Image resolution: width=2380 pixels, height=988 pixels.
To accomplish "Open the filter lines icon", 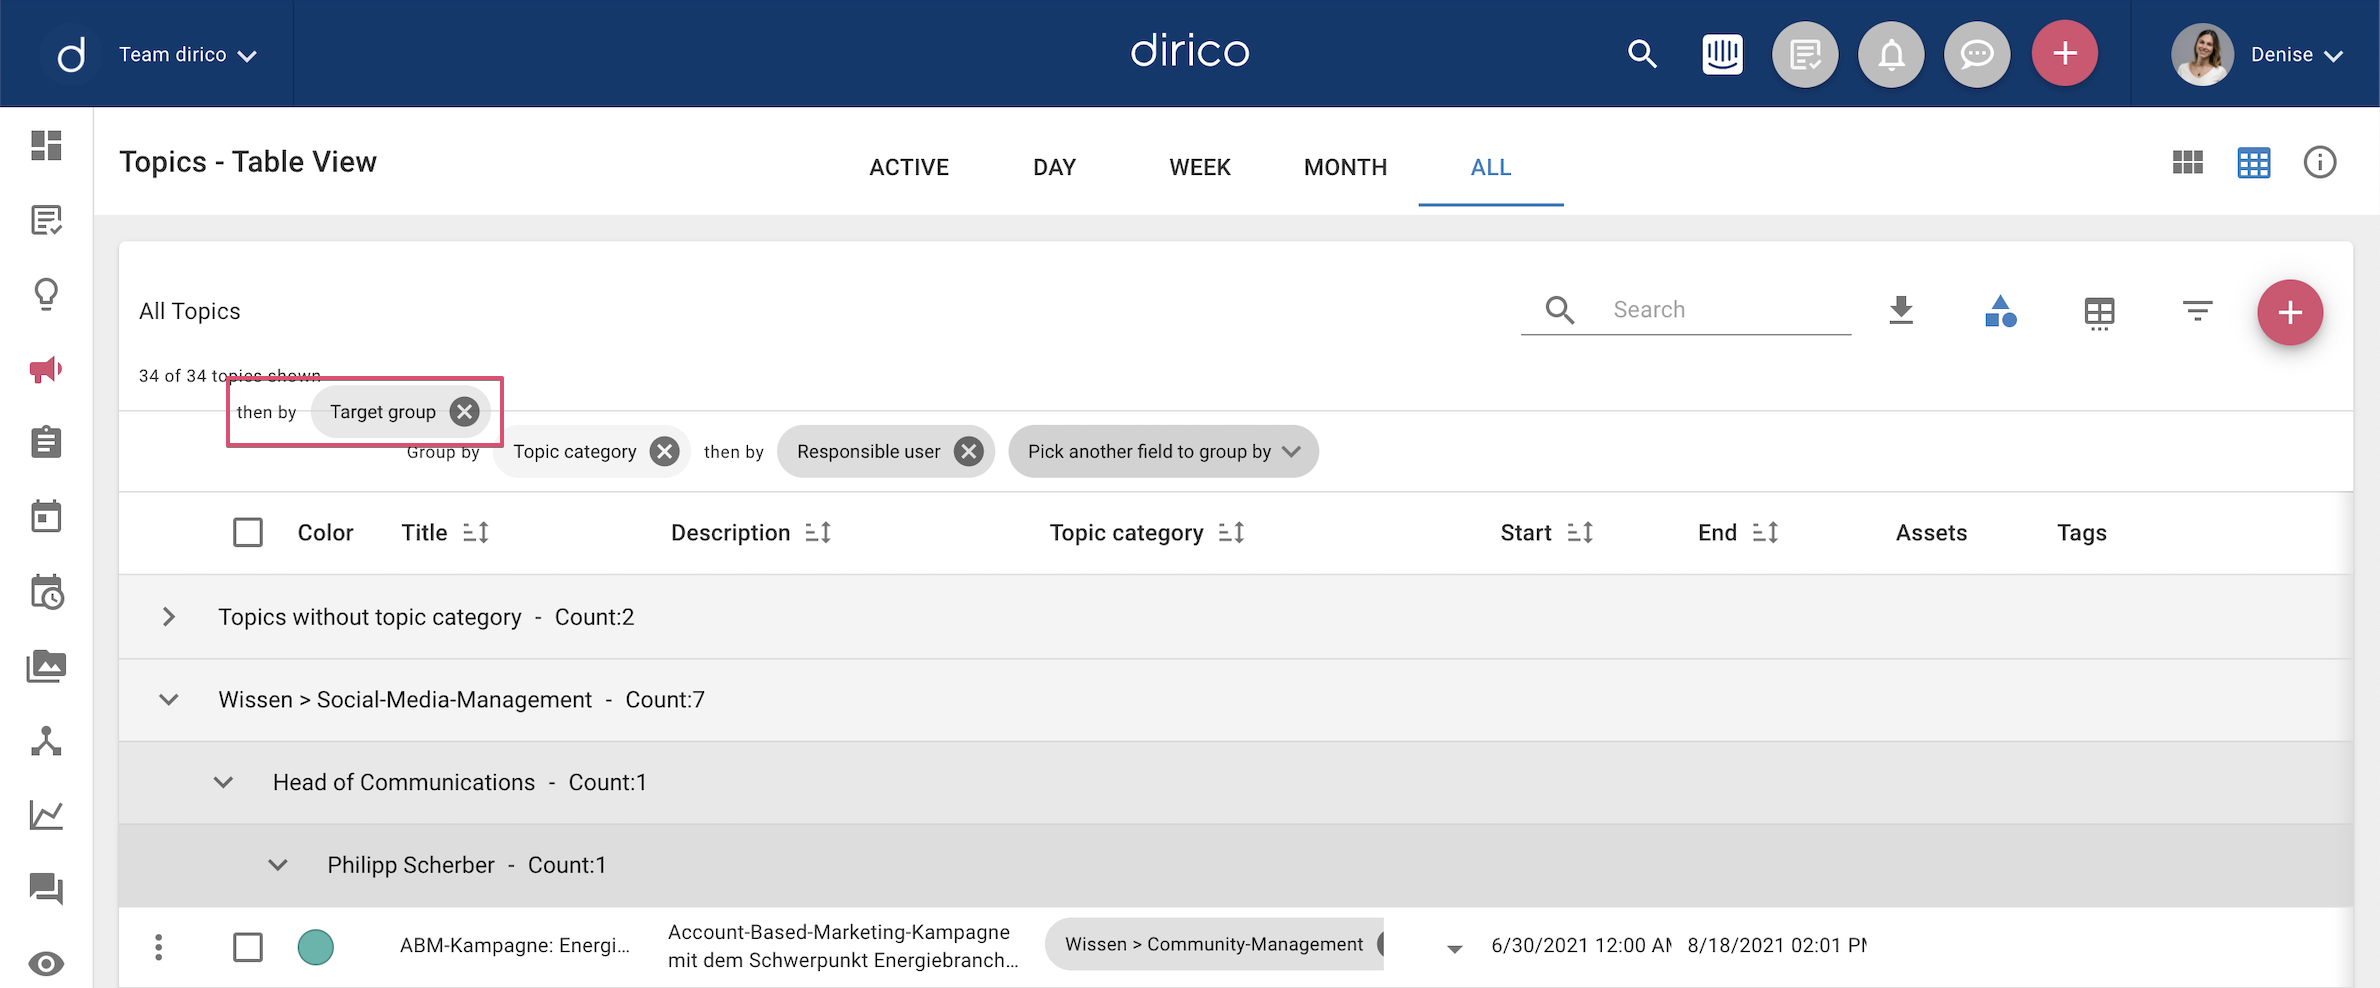I will click(x=2197, y=311).
